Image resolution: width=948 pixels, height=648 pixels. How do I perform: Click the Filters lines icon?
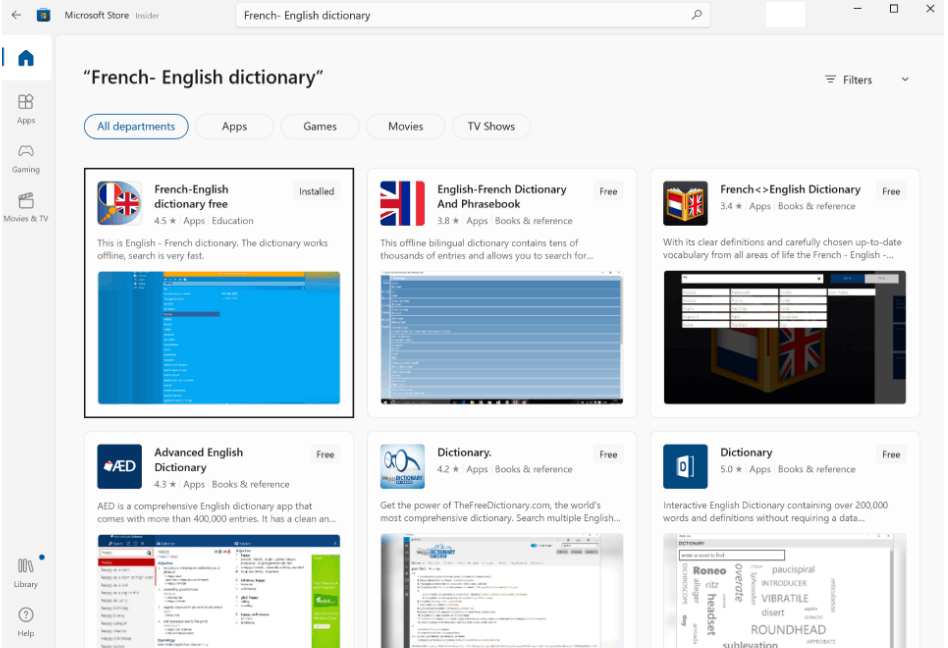click(x=831, y=79)
